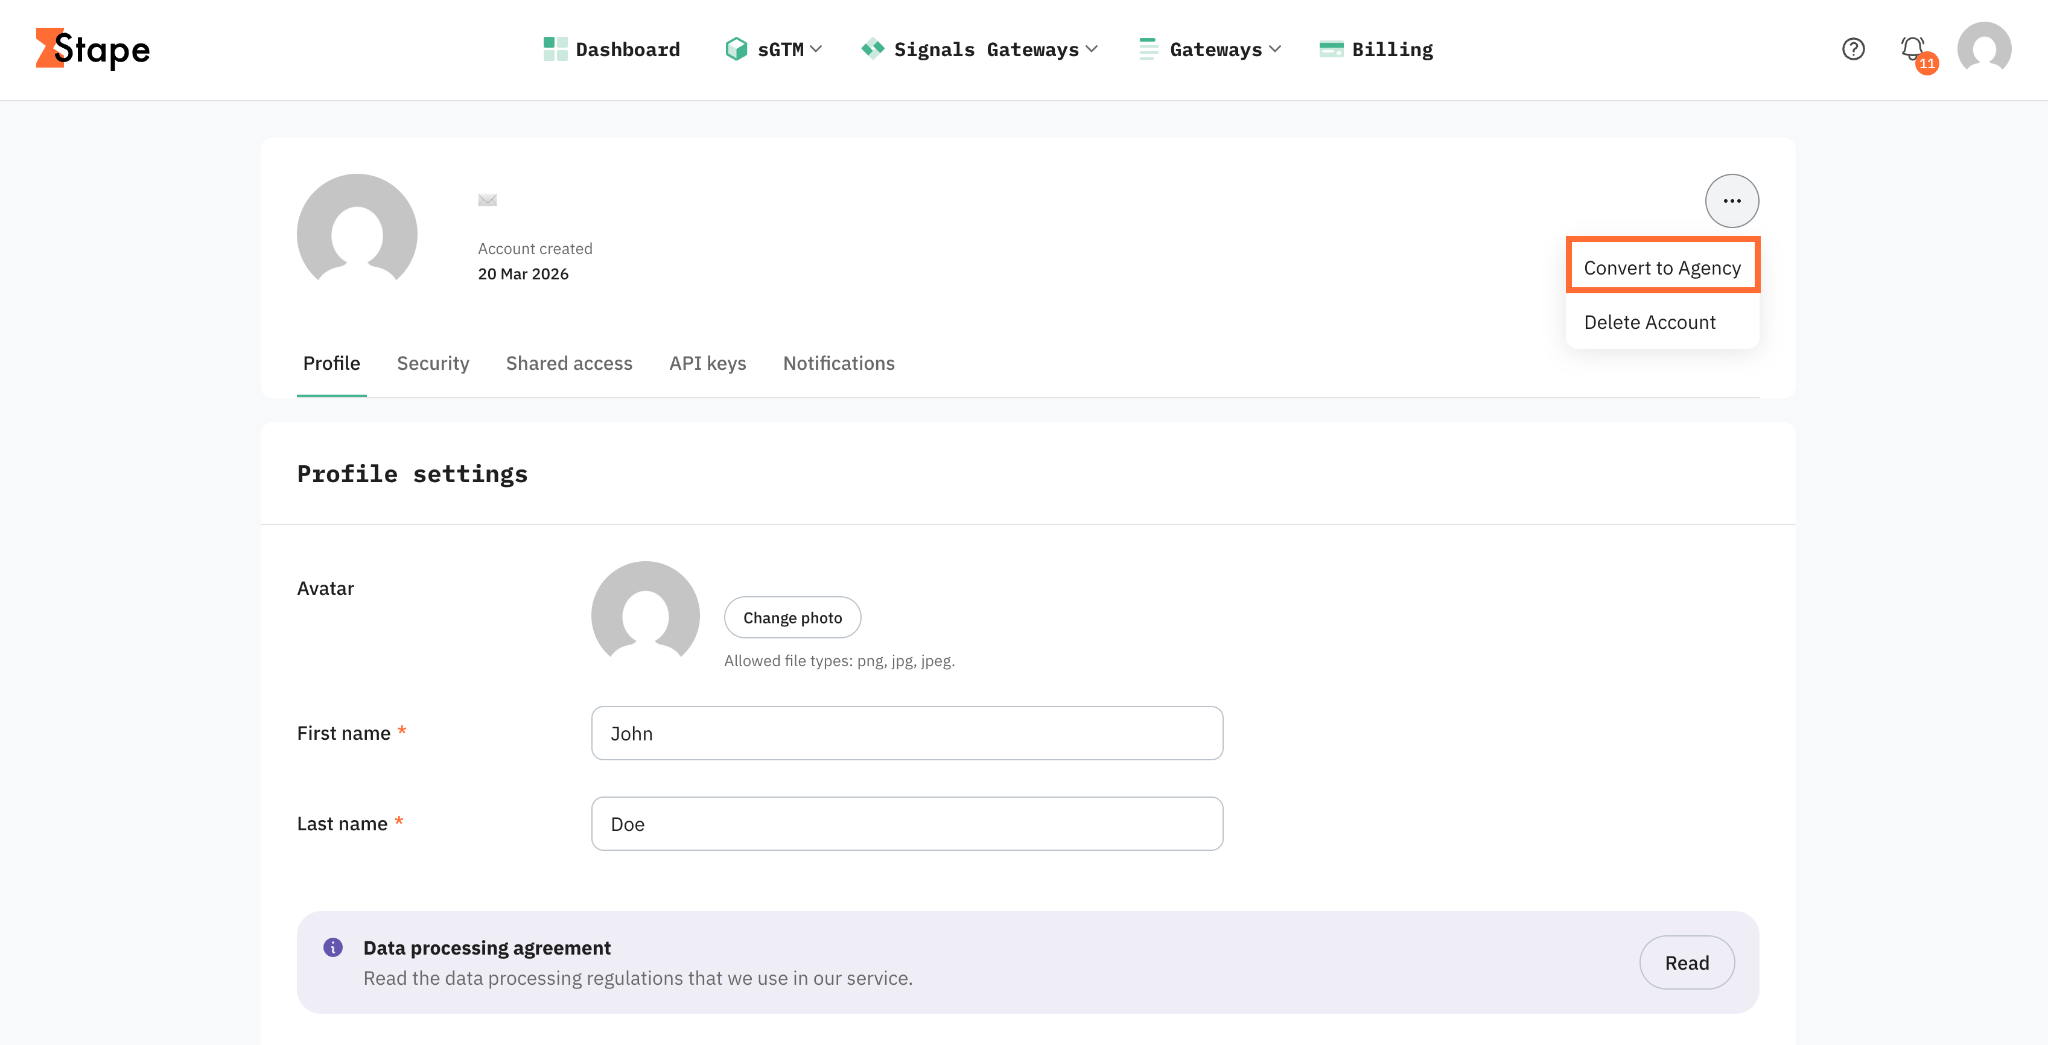This screenshot has width=2048, height=1045.
Task: Click the 'Data processing agreement' title
Action: click(x=487, y=948)
